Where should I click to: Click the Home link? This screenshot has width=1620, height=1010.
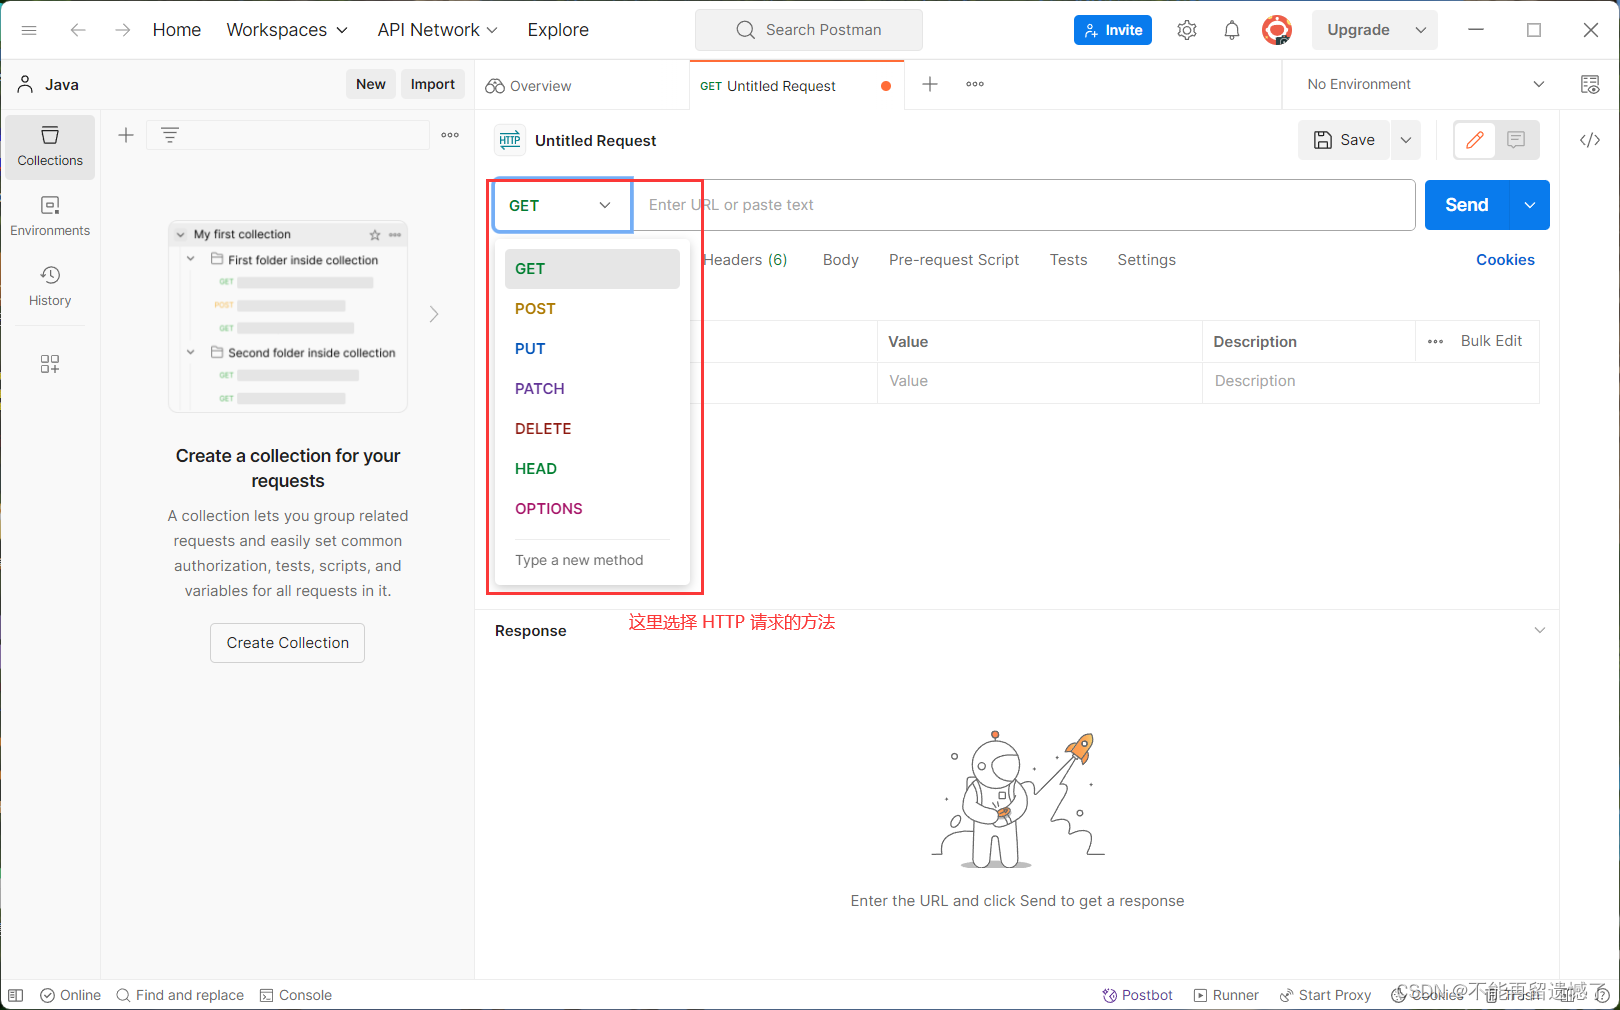tap(177, 30)
